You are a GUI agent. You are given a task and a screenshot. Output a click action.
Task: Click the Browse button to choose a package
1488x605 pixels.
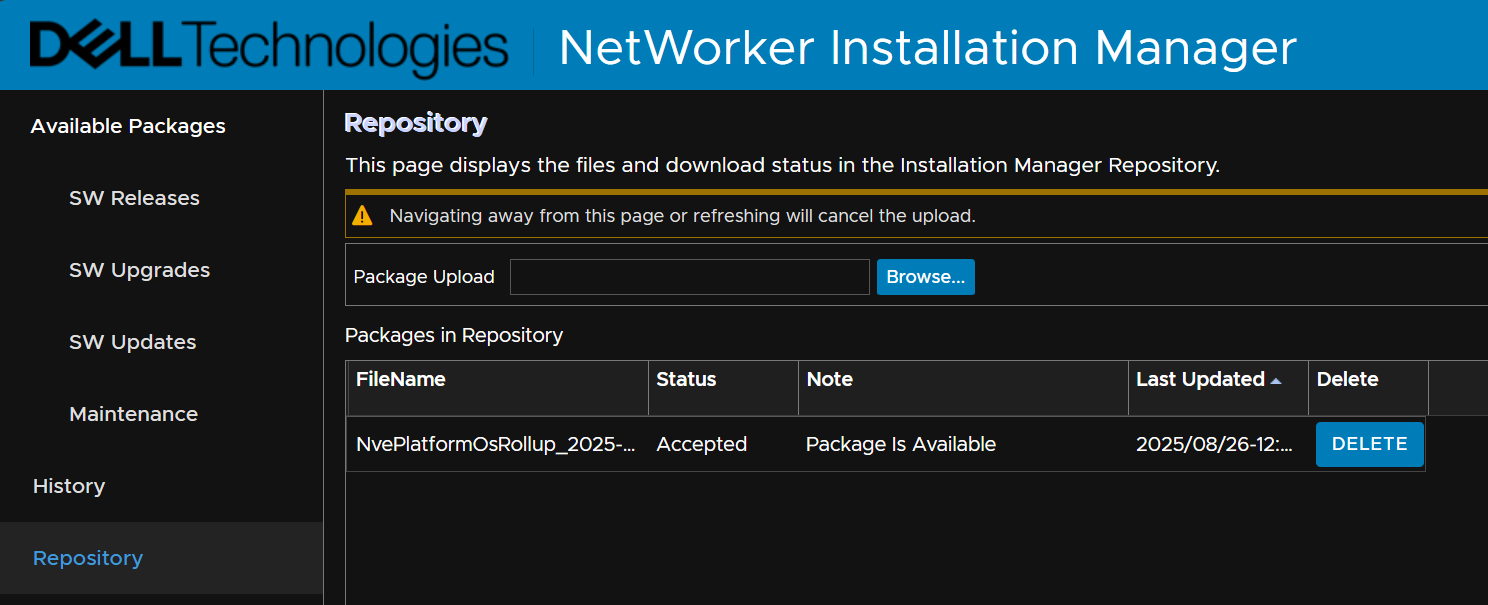coord(925,277)
